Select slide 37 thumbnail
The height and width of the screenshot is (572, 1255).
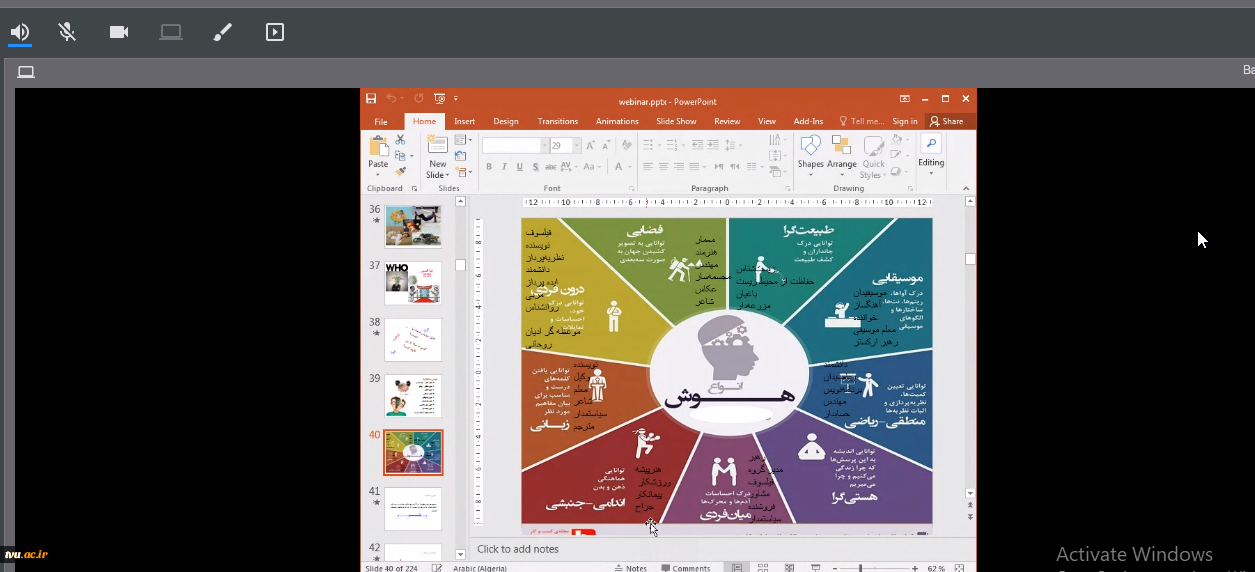413,283
